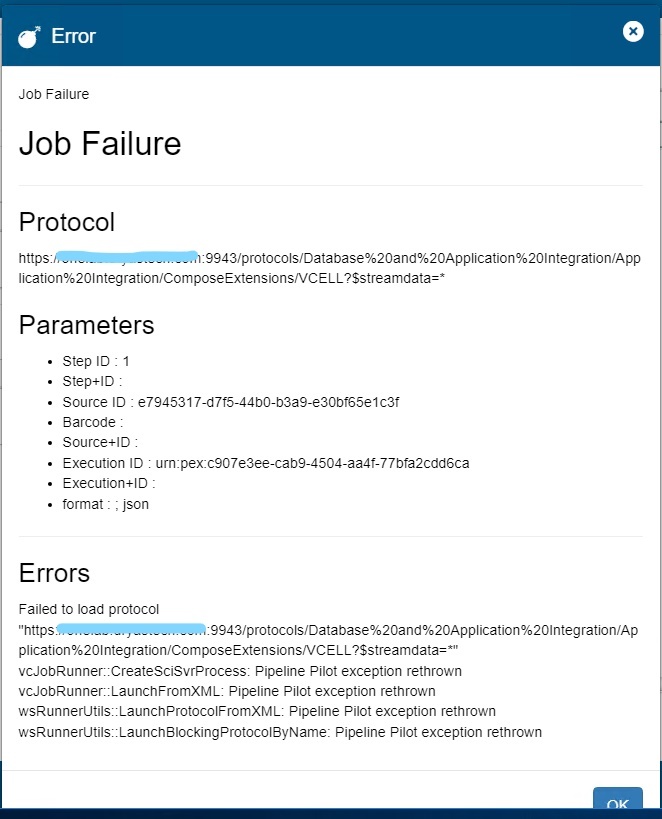
Task: Click the wsRunnerUtils::LaunchBlockingProtocolByName error line
Action: pyautogui.click(x=280, y=732)
